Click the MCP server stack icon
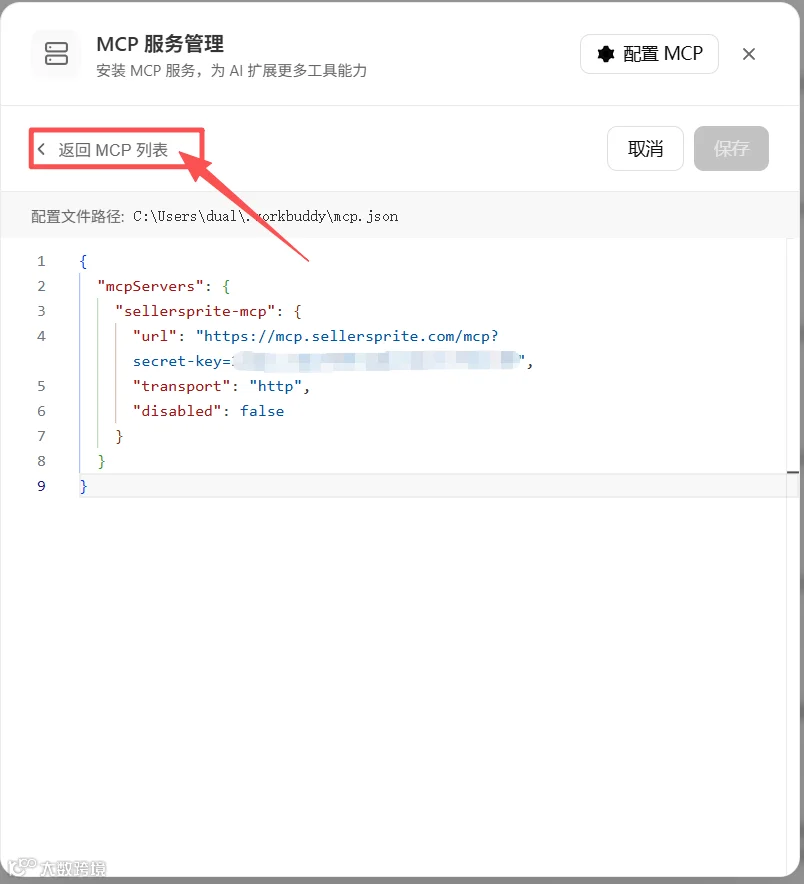Image resolution: width=804 pixels, height=884 pixels. (56, 54)
